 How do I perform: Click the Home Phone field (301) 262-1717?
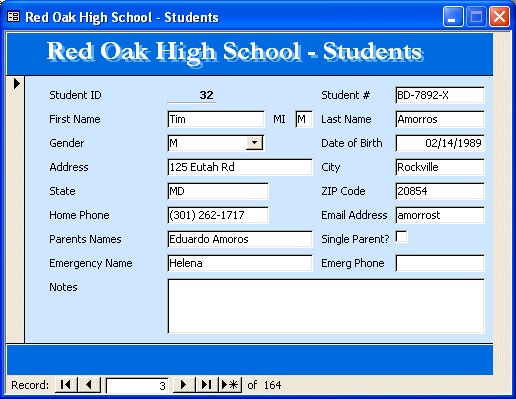coord(218,215)
